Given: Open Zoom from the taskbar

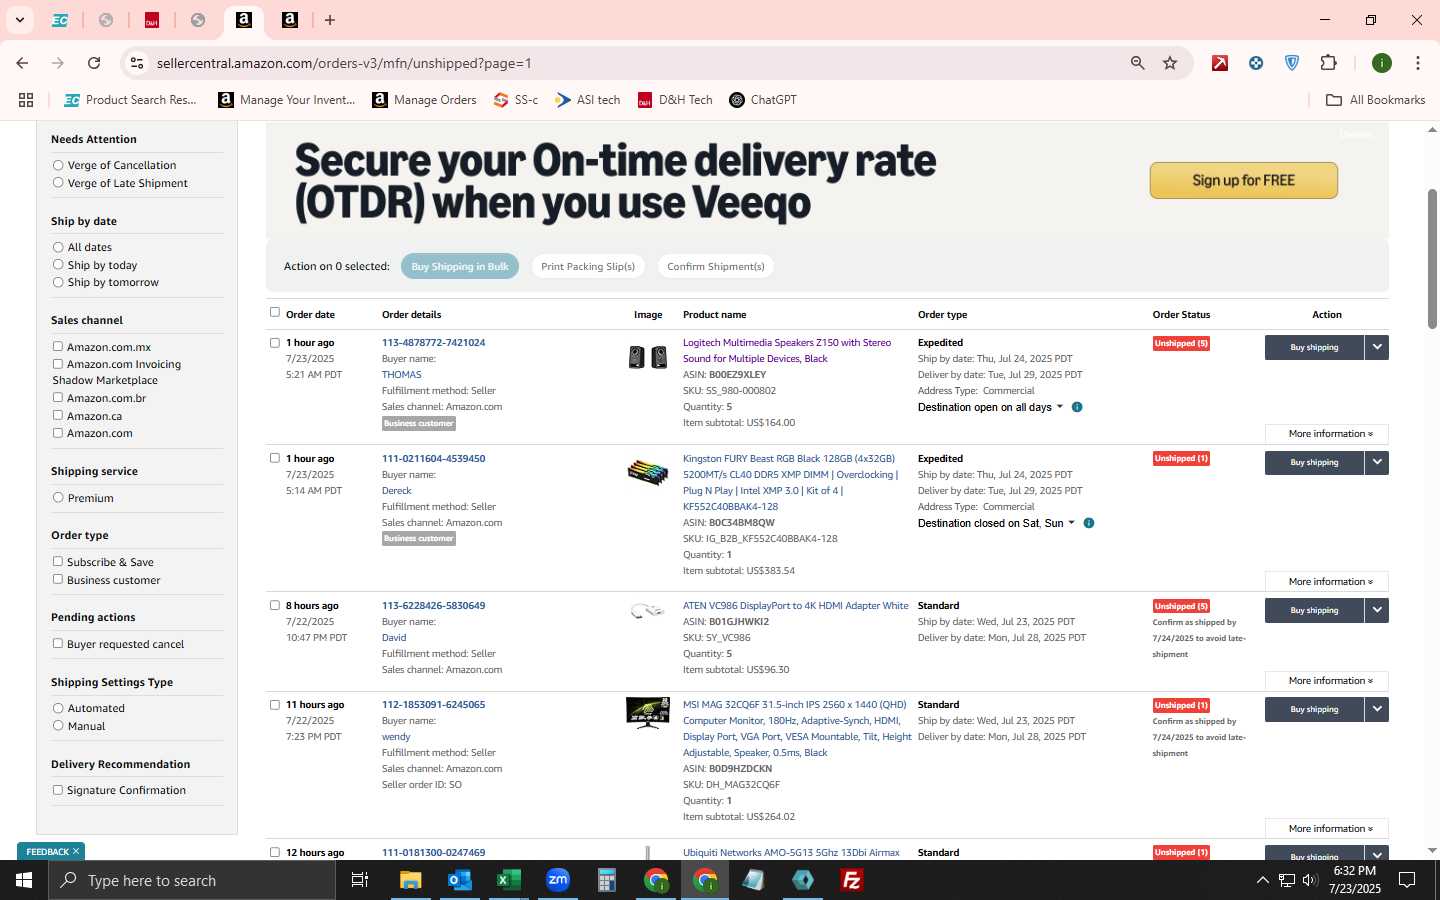Looking at the screenshot, I should (557, 880).
